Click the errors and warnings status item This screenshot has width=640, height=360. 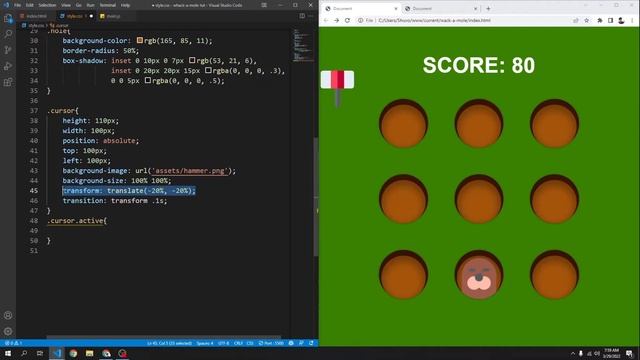point(13,343)
